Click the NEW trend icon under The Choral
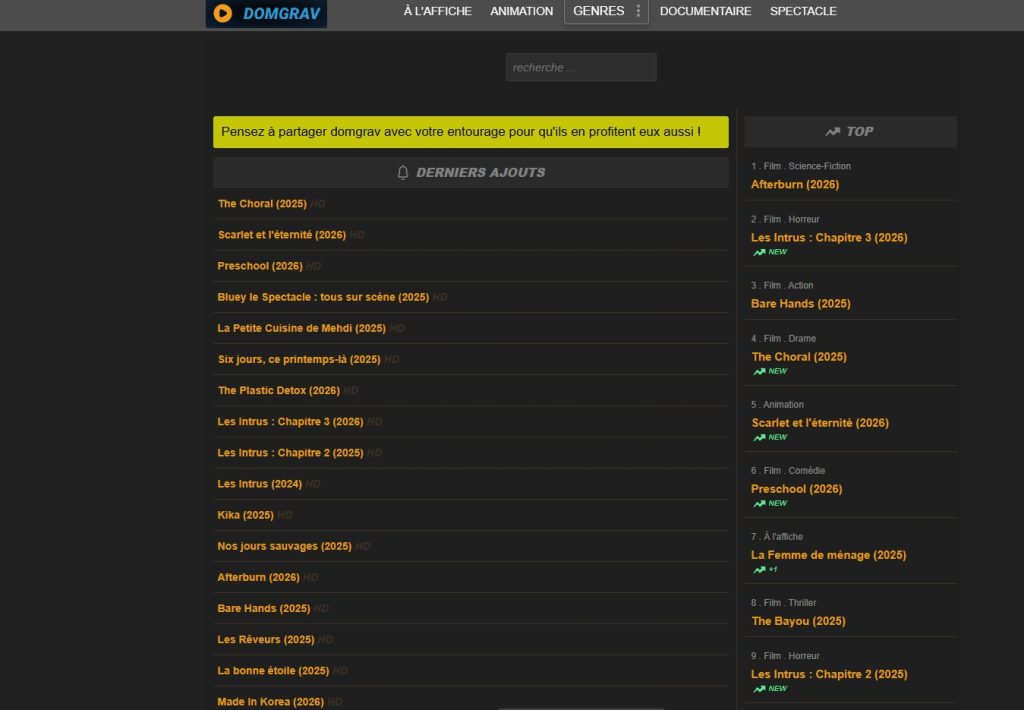The width and height of the screenshot is (1024, 710). [759, 371]
